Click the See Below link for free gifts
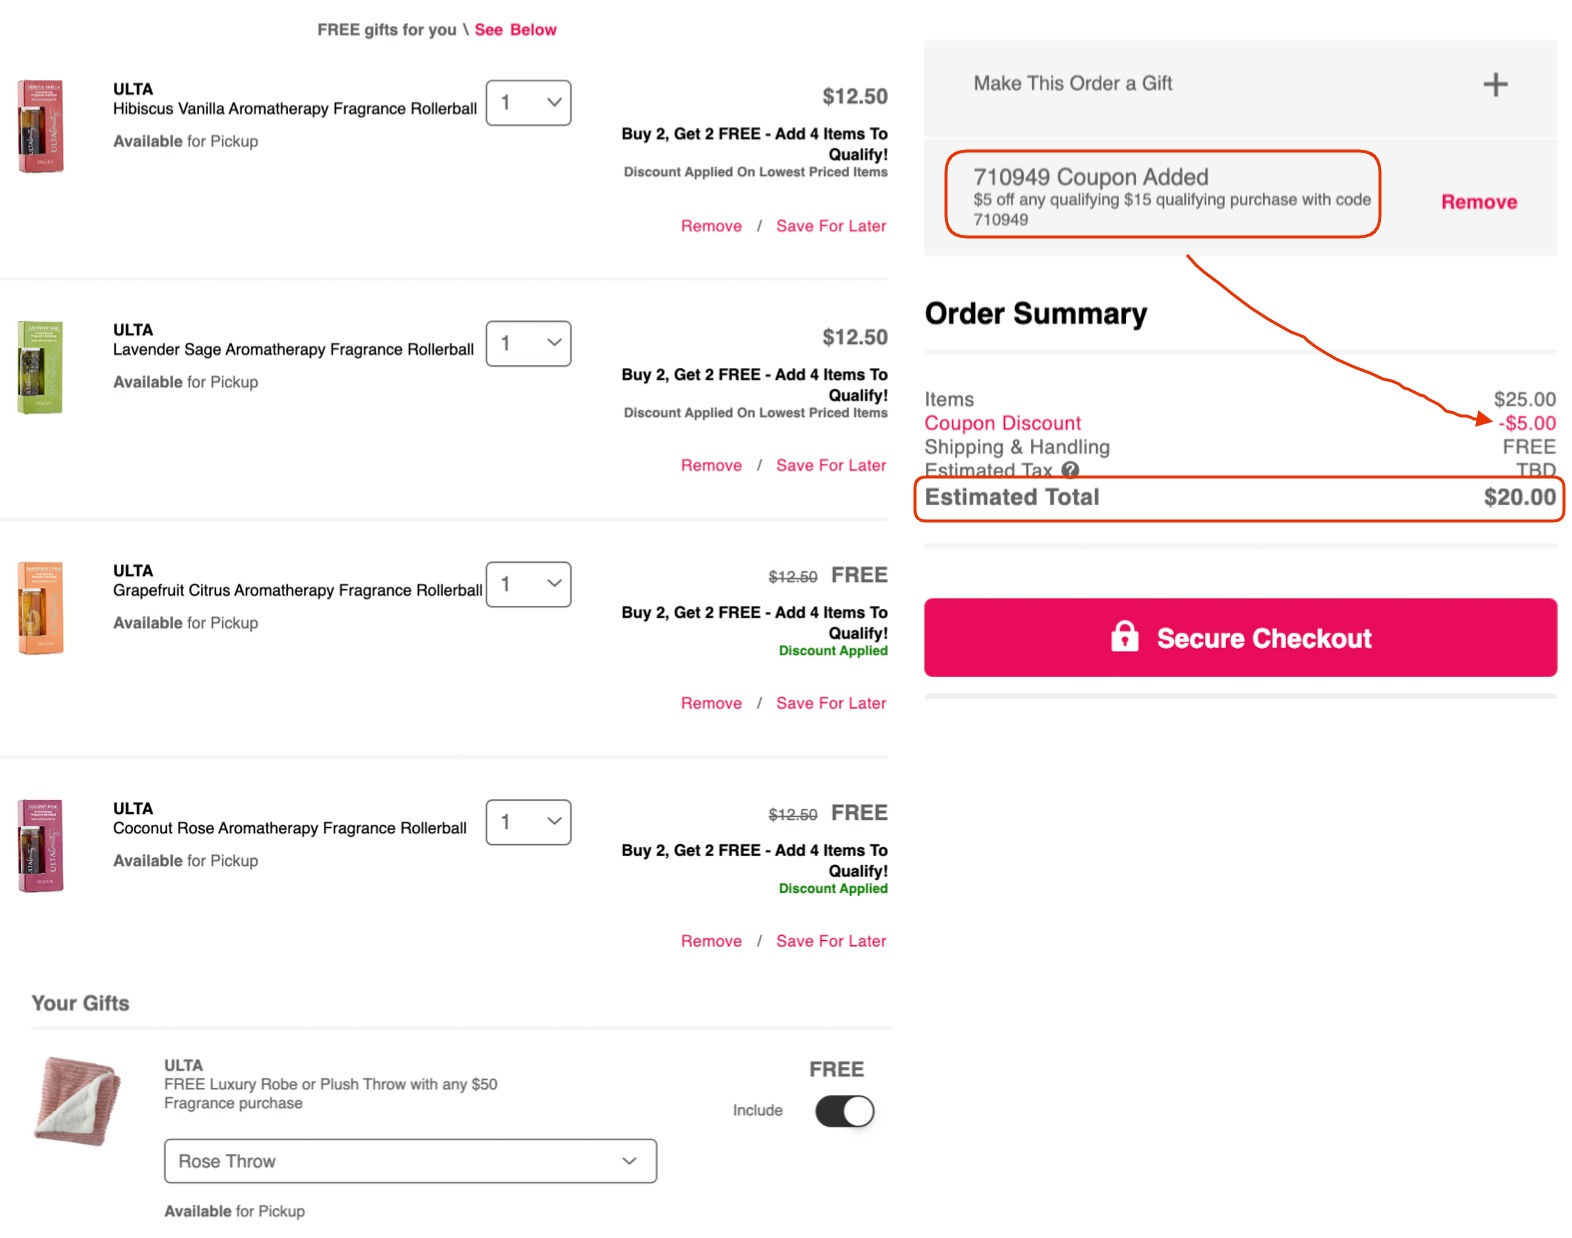This screenshot has height=1238, width=1572. [517, 29]
